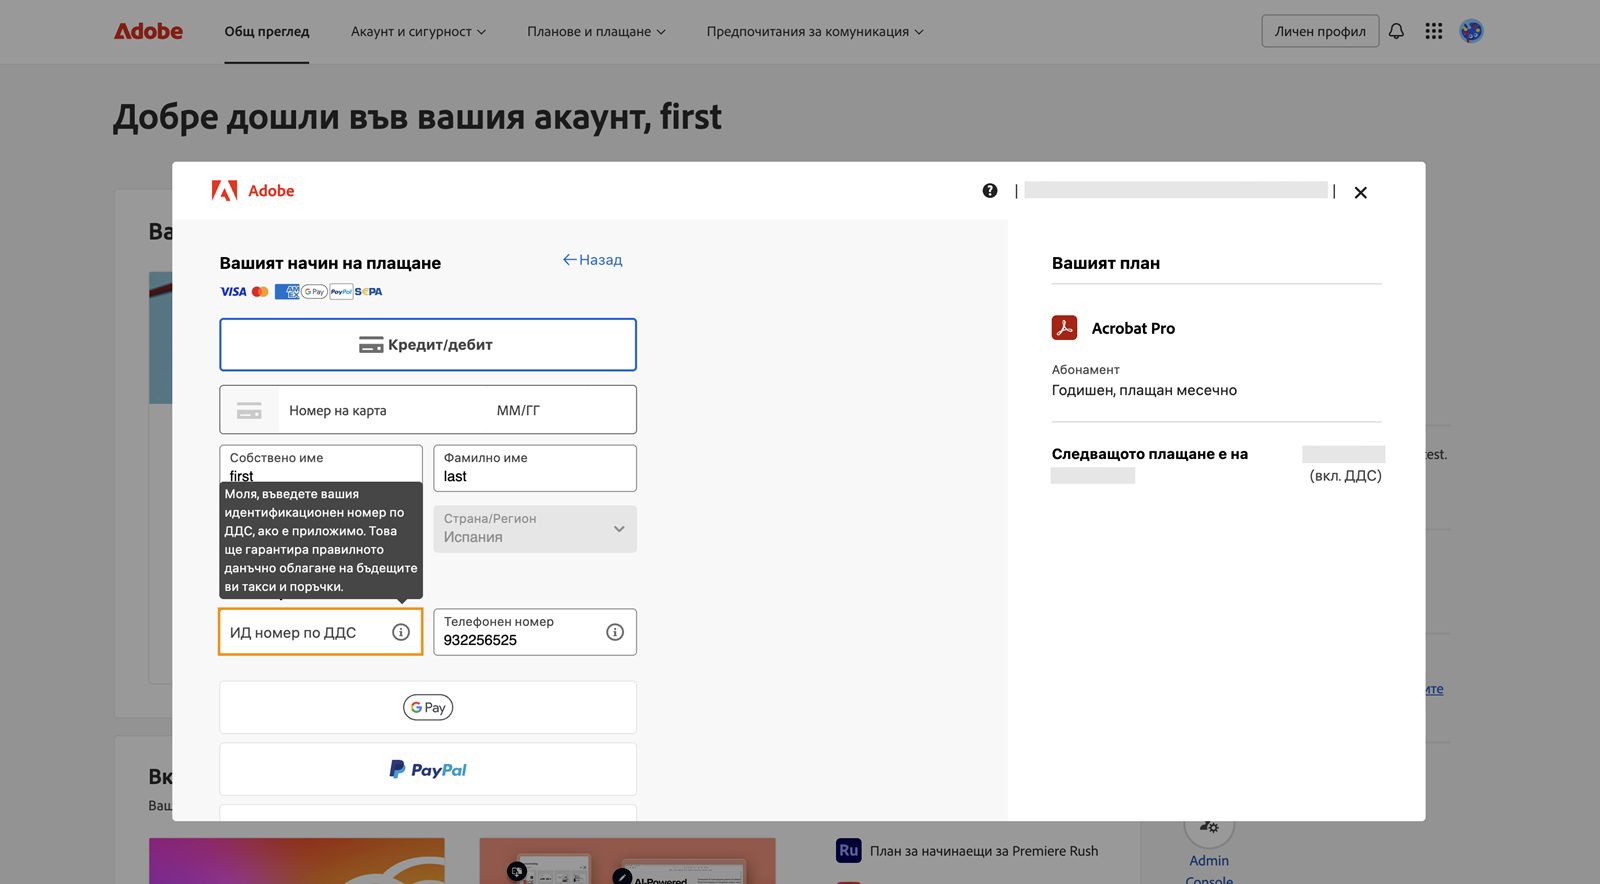Go back using the Назад link
This screenshot has width=1600, height=884.
[x=592, y=260]
